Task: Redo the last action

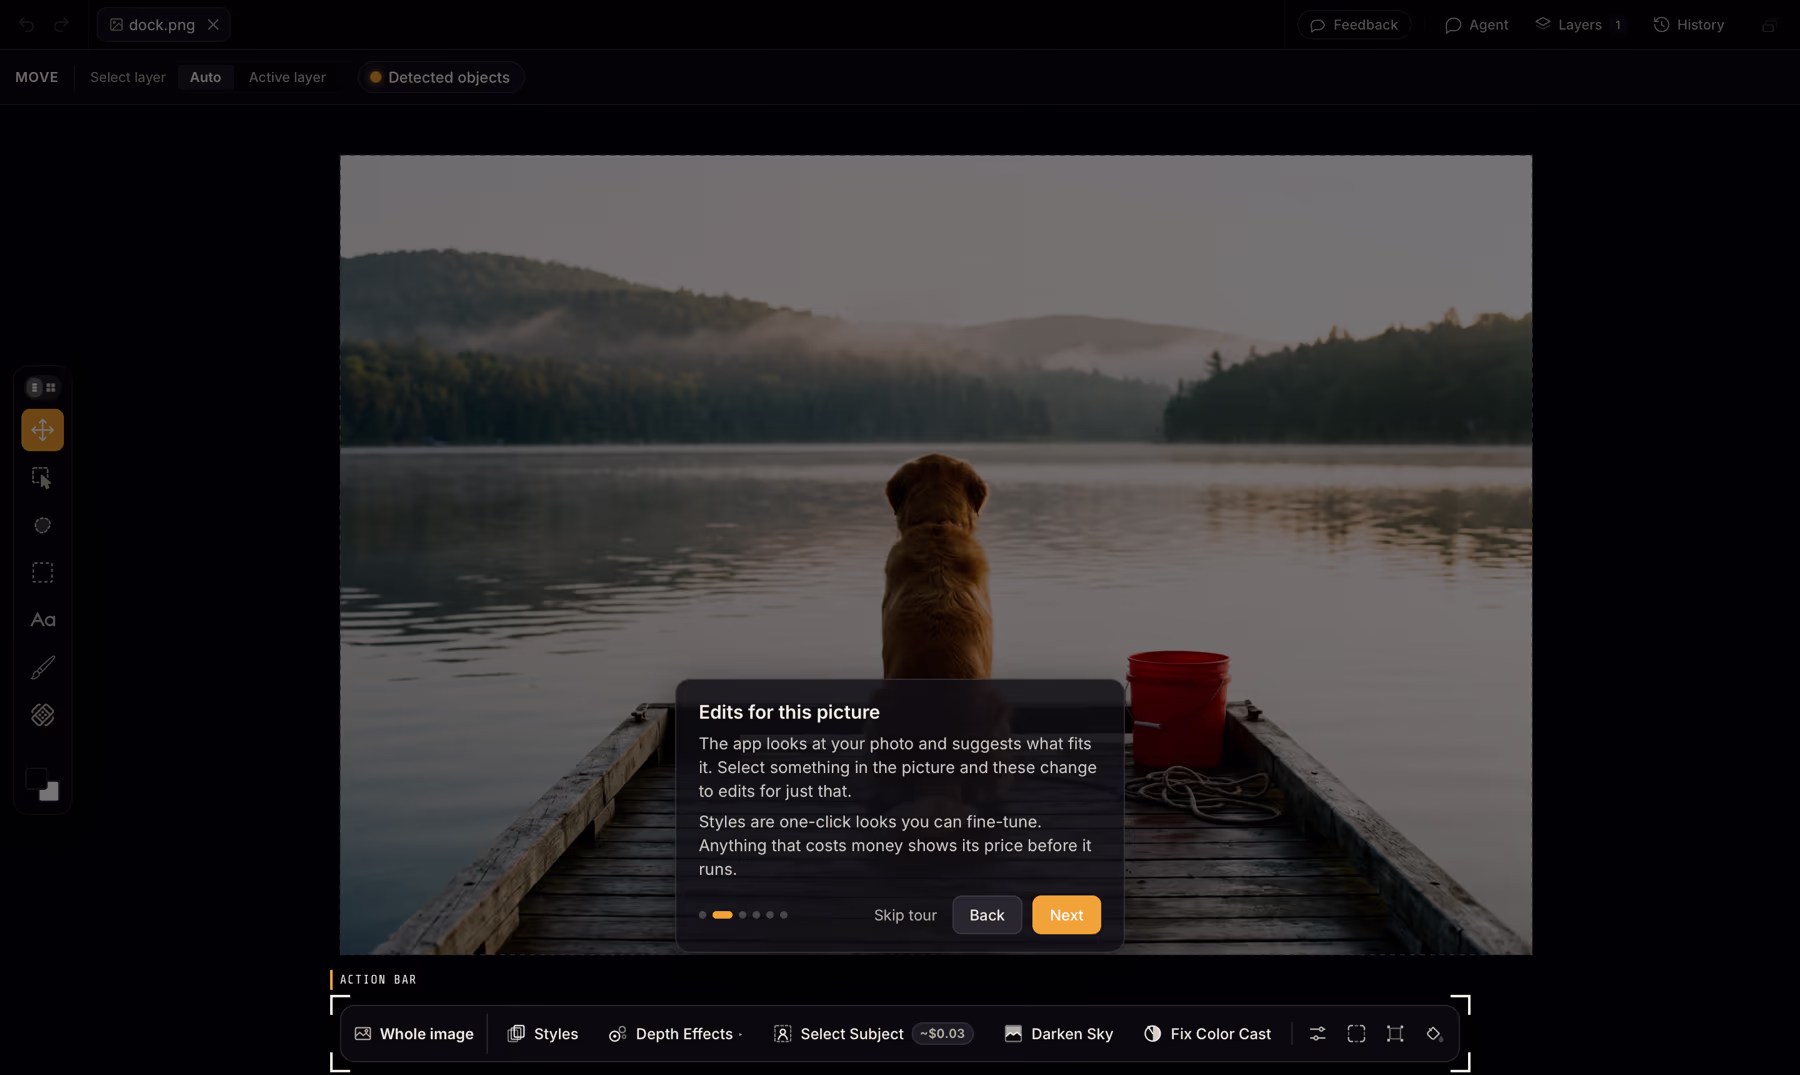Action: pos(61,25)
